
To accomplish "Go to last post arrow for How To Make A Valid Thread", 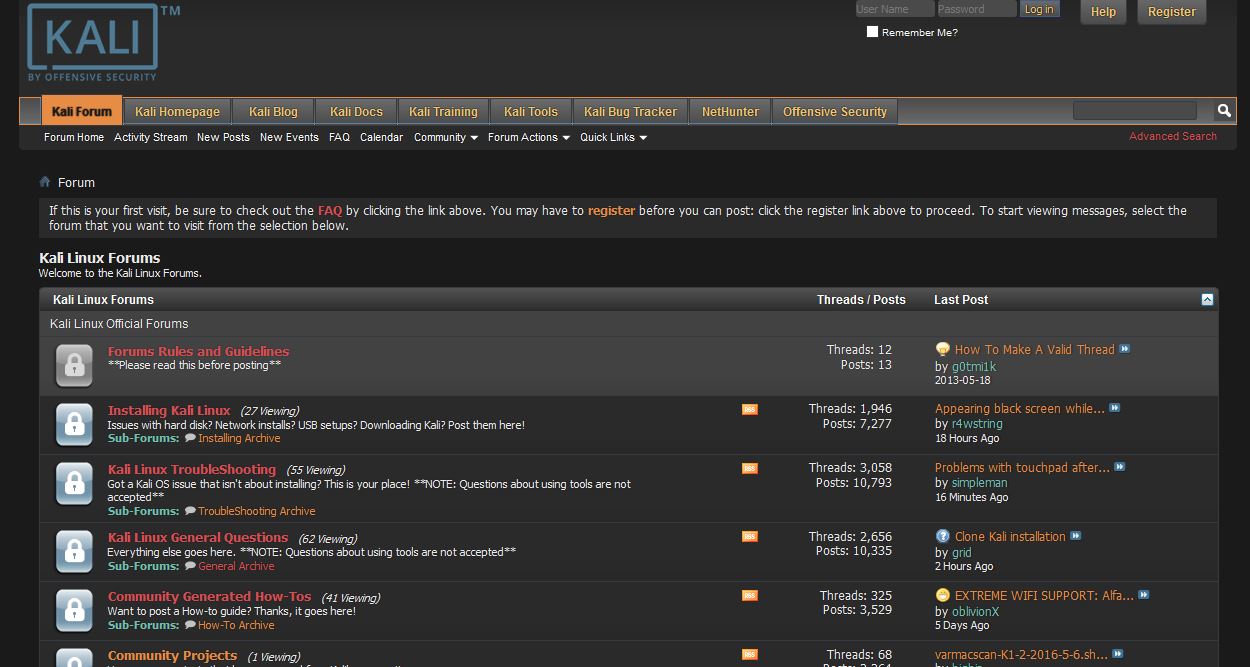I will coord(1125,349).
